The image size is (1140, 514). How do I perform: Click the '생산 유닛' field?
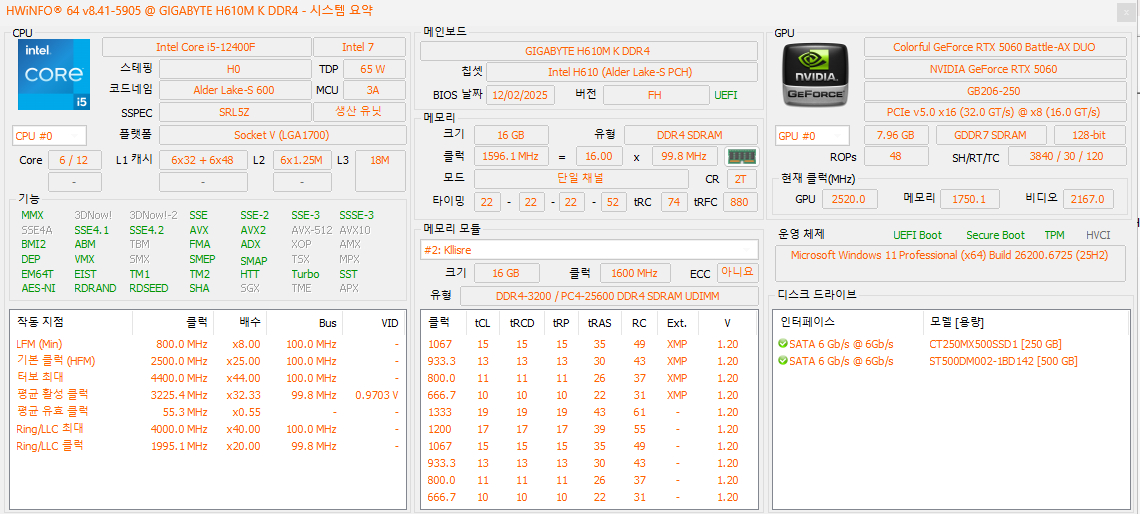click(x=359, y=113)
